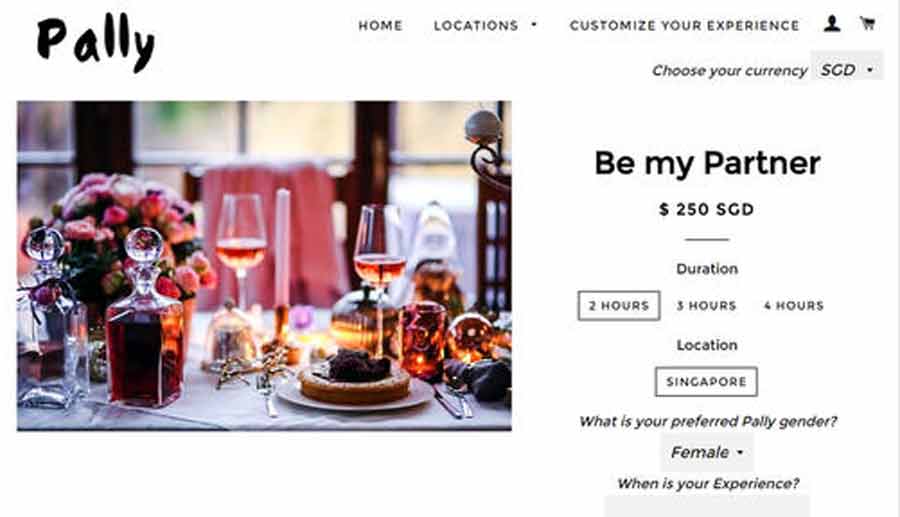The width and height of the screenshot is (900, 517).
Task: Expand the arrow beside LOCATIONS
Action: (534, 25)
